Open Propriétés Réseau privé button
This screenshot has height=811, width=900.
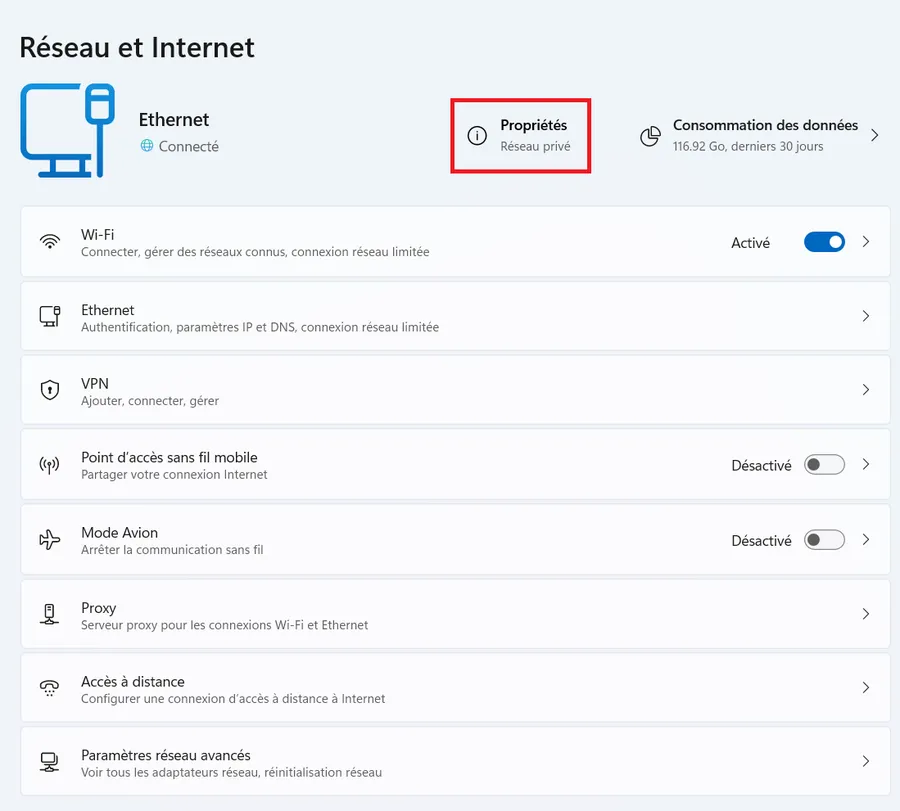point(521,135)
